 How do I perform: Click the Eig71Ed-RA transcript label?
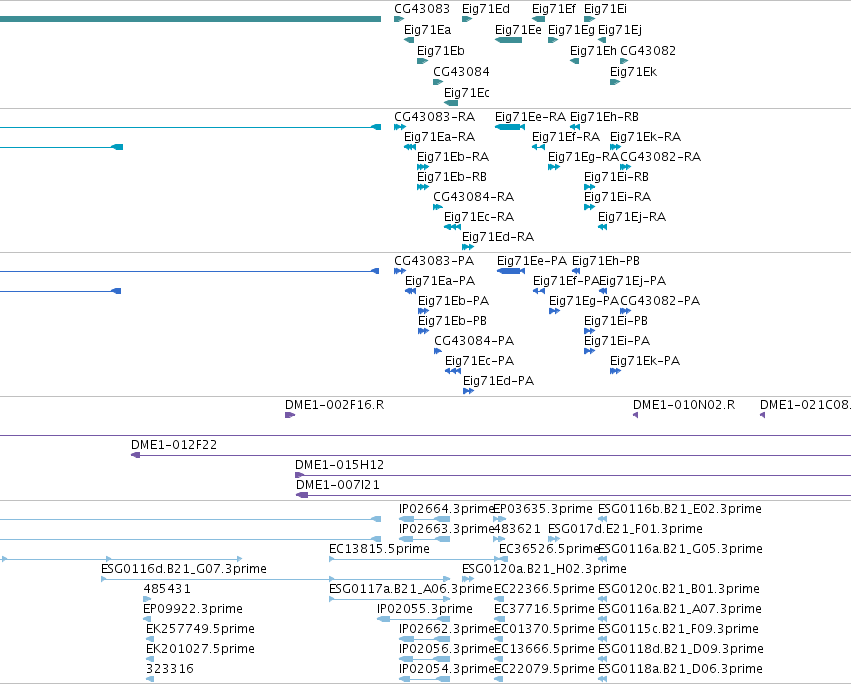point(498,237)
